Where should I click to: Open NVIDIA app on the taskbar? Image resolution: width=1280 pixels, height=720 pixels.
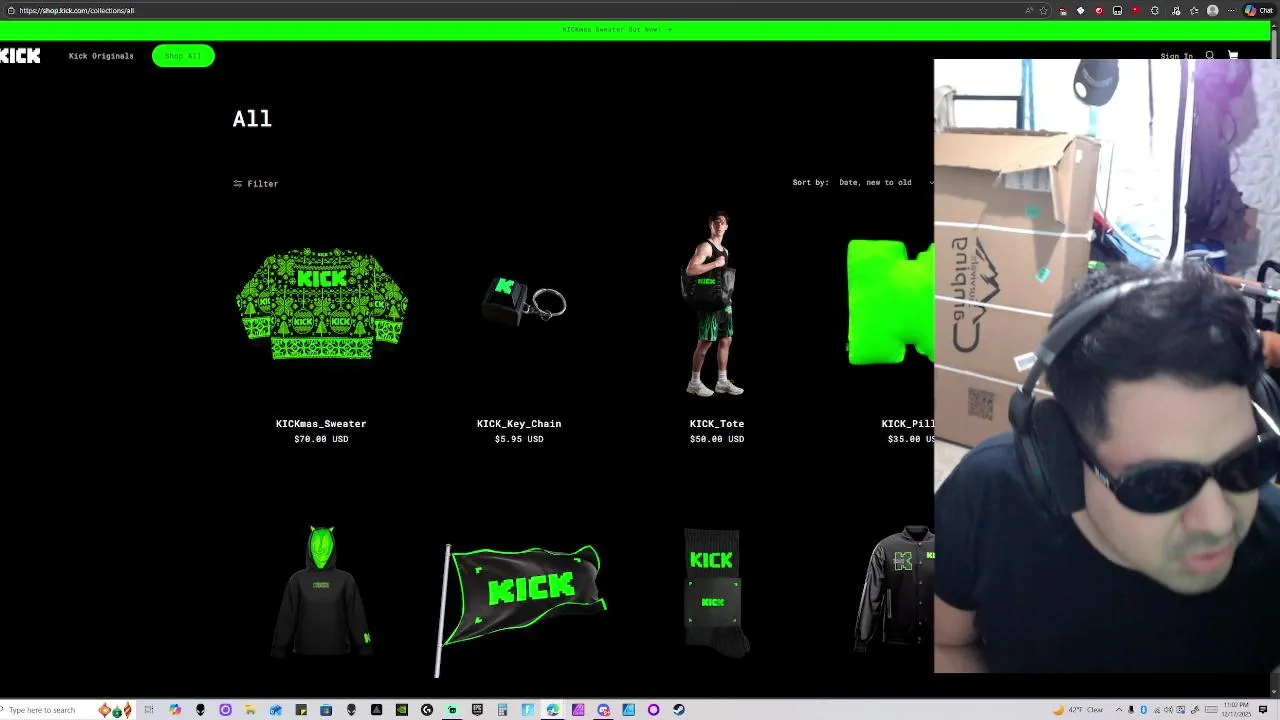click(x=402, y=710)
